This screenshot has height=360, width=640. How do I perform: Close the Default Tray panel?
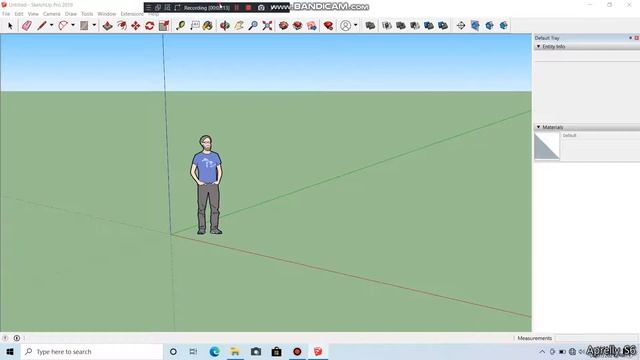point(636,38)
